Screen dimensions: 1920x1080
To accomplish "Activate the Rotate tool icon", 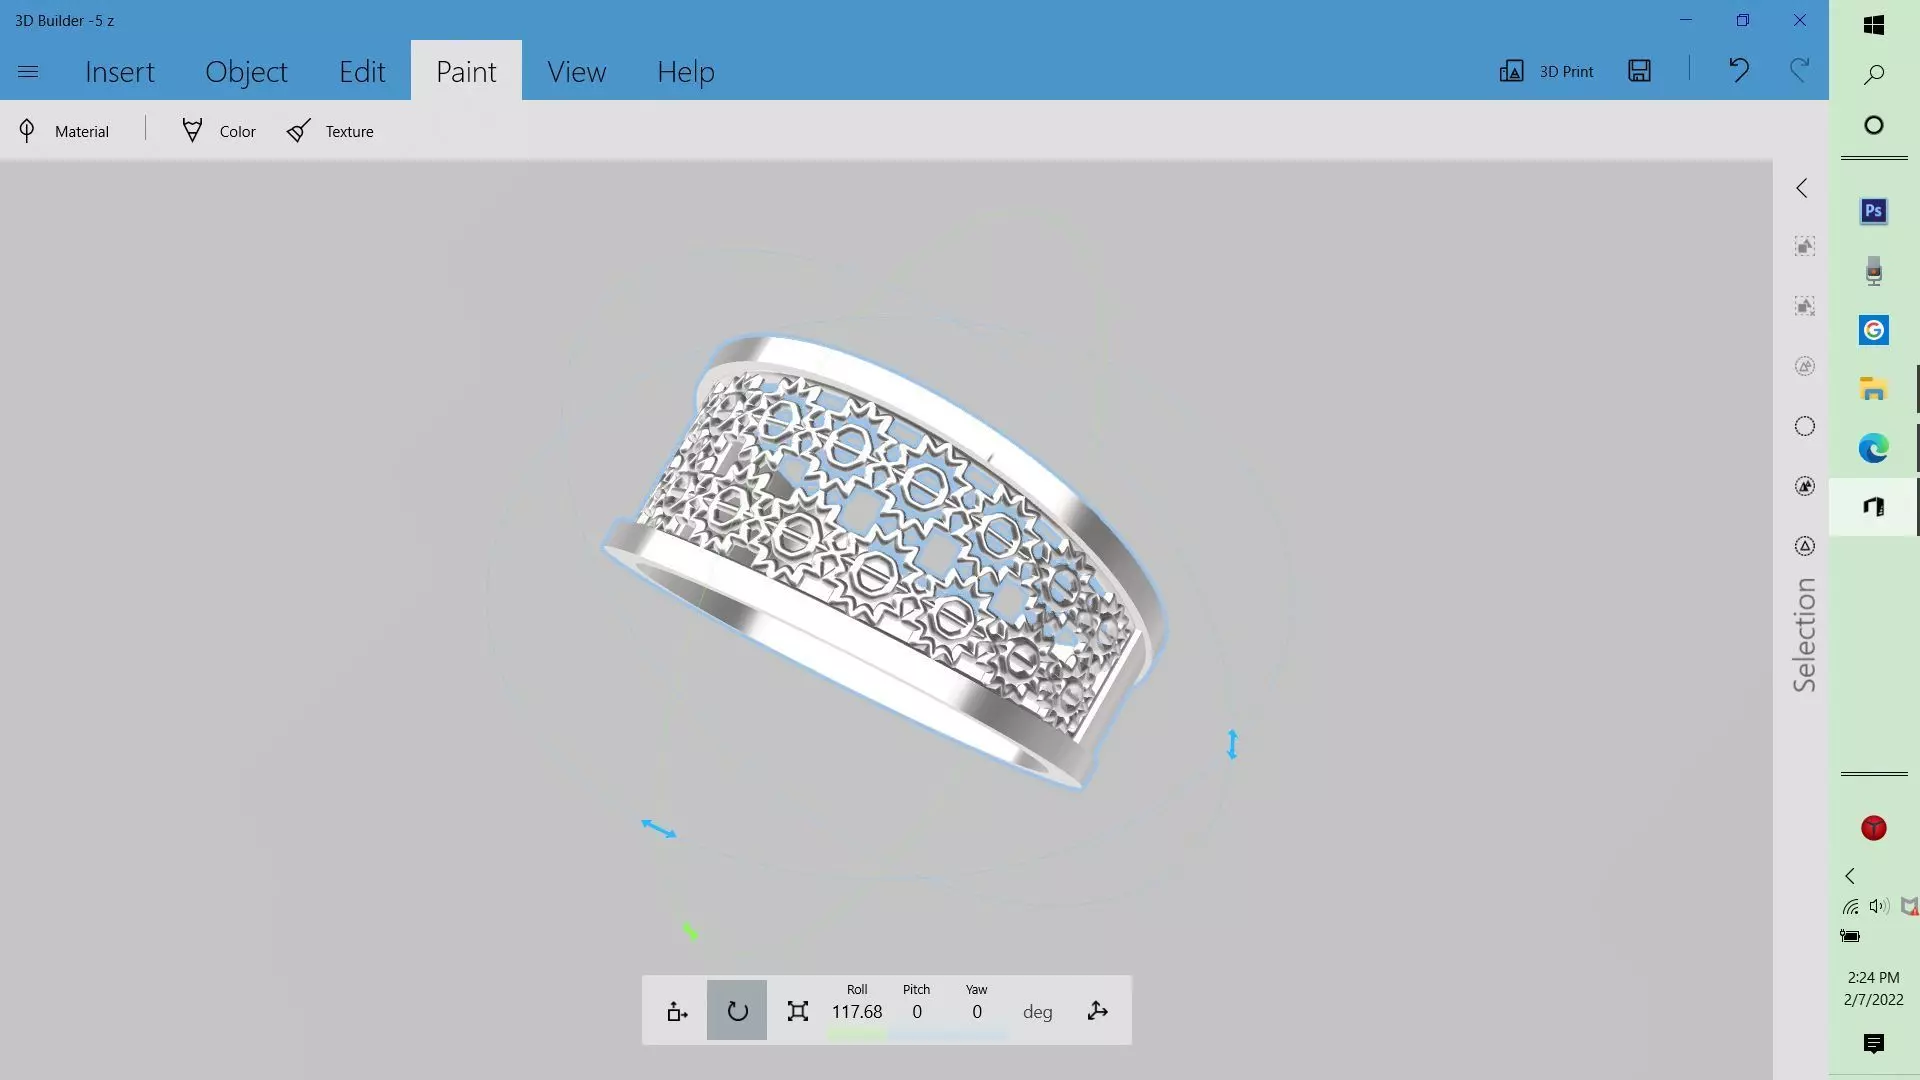I will 737,1011.
